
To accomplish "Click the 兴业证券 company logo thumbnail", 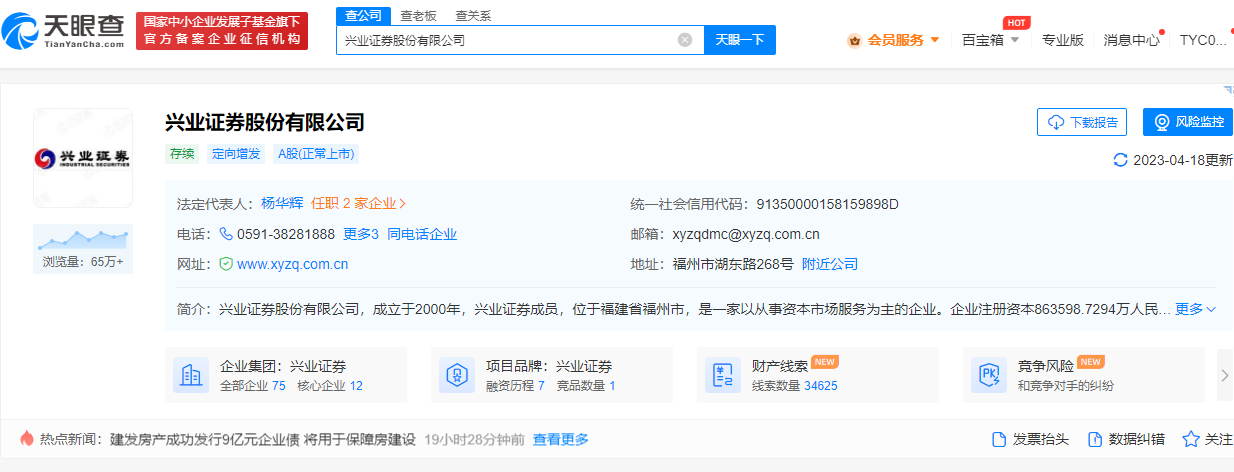I will [83, 158].
